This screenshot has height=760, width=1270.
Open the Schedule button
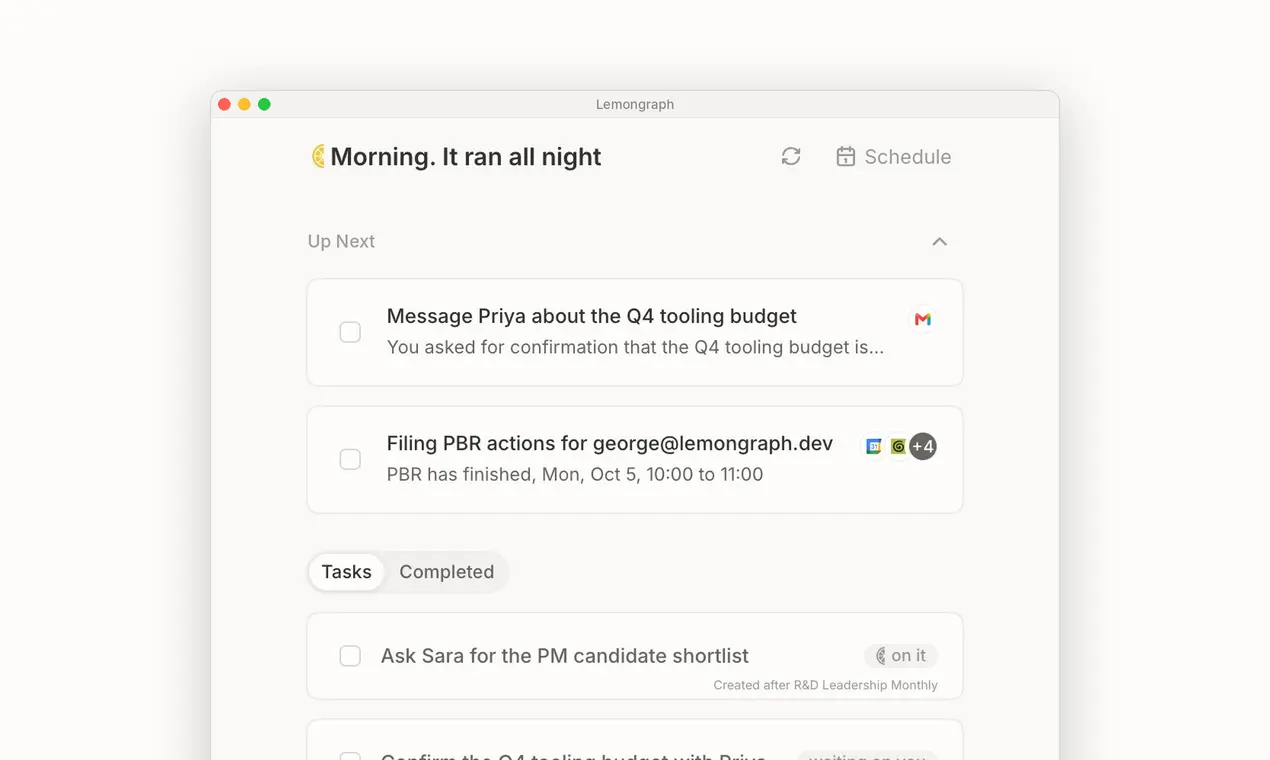[893, 157]
